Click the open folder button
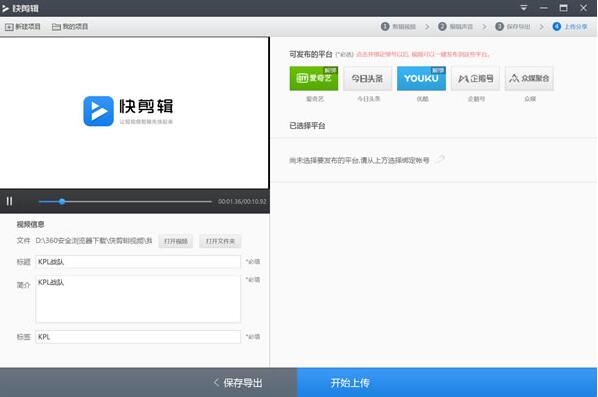Image resolution: width=598 pixels, height=397 pixels. coord(220,241)
